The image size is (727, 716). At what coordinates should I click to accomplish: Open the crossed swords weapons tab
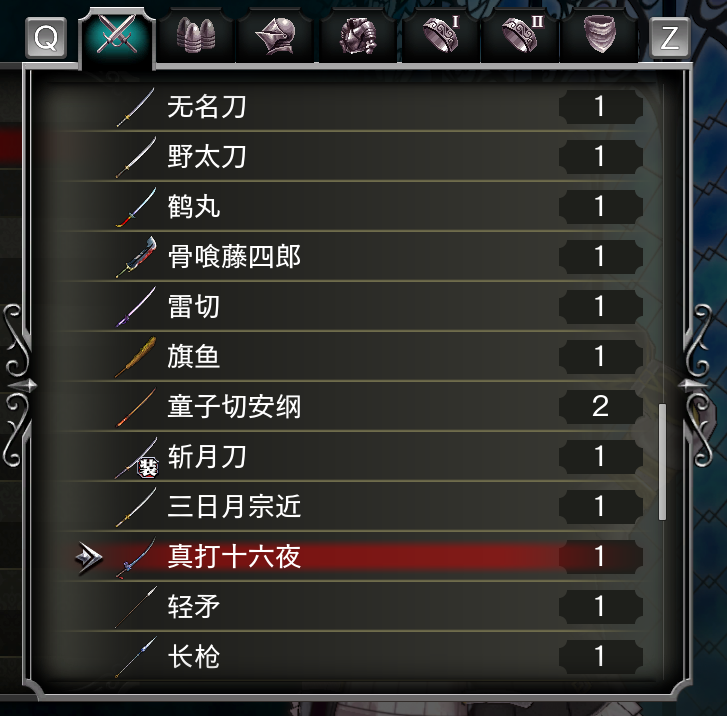pyautogui.click(x=118, y=37)
